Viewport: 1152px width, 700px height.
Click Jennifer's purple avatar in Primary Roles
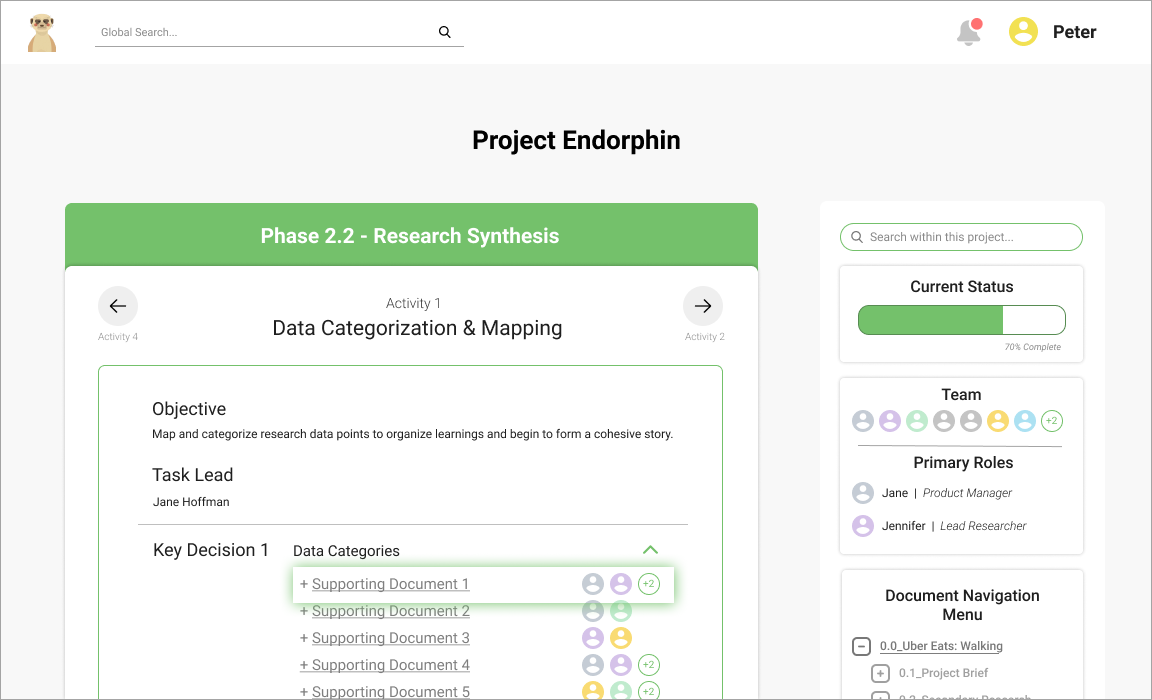pyautogui.click(x=863, y=526)
